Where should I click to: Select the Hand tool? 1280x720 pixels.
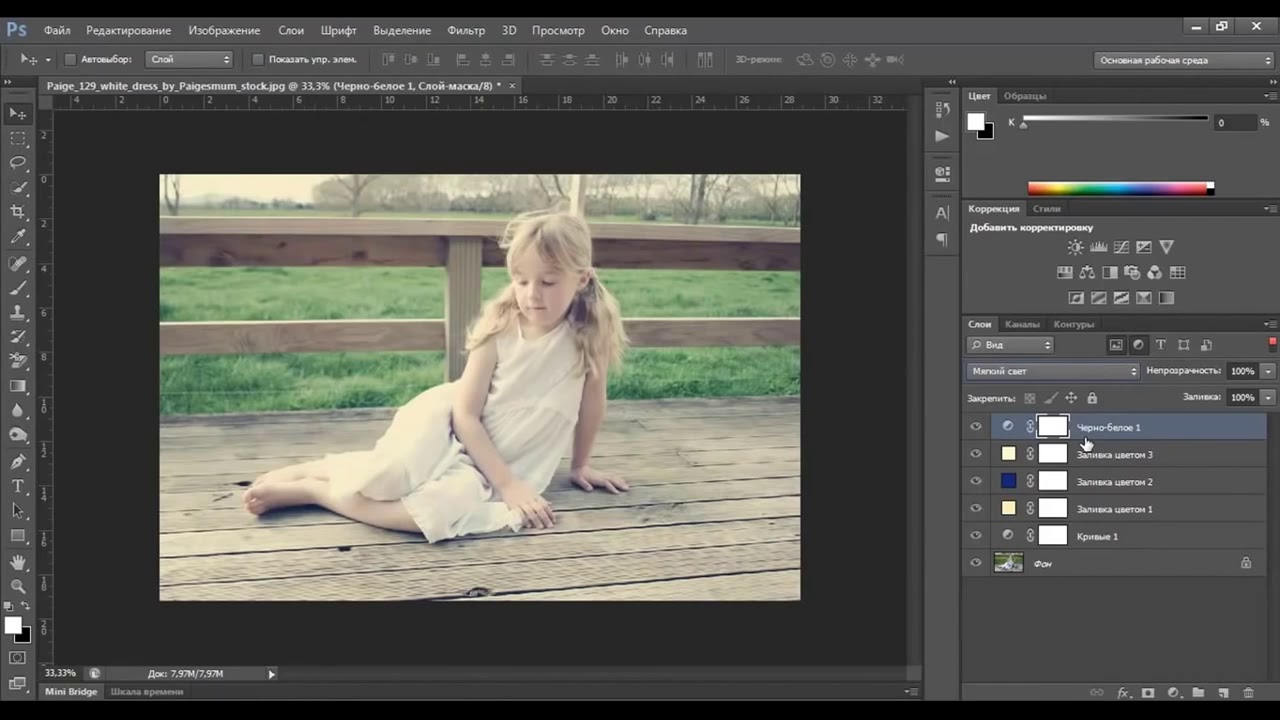(18, 562)
